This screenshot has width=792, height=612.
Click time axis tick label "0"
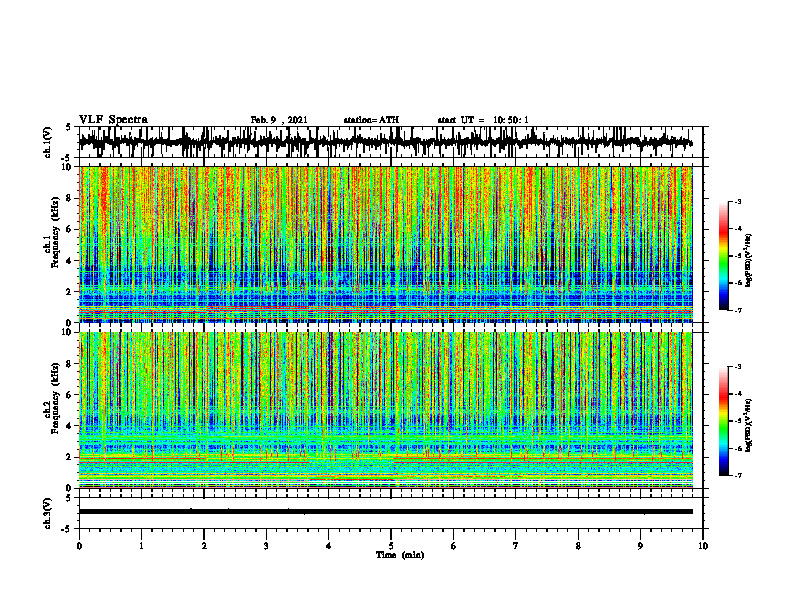click(x=79, y=546)
